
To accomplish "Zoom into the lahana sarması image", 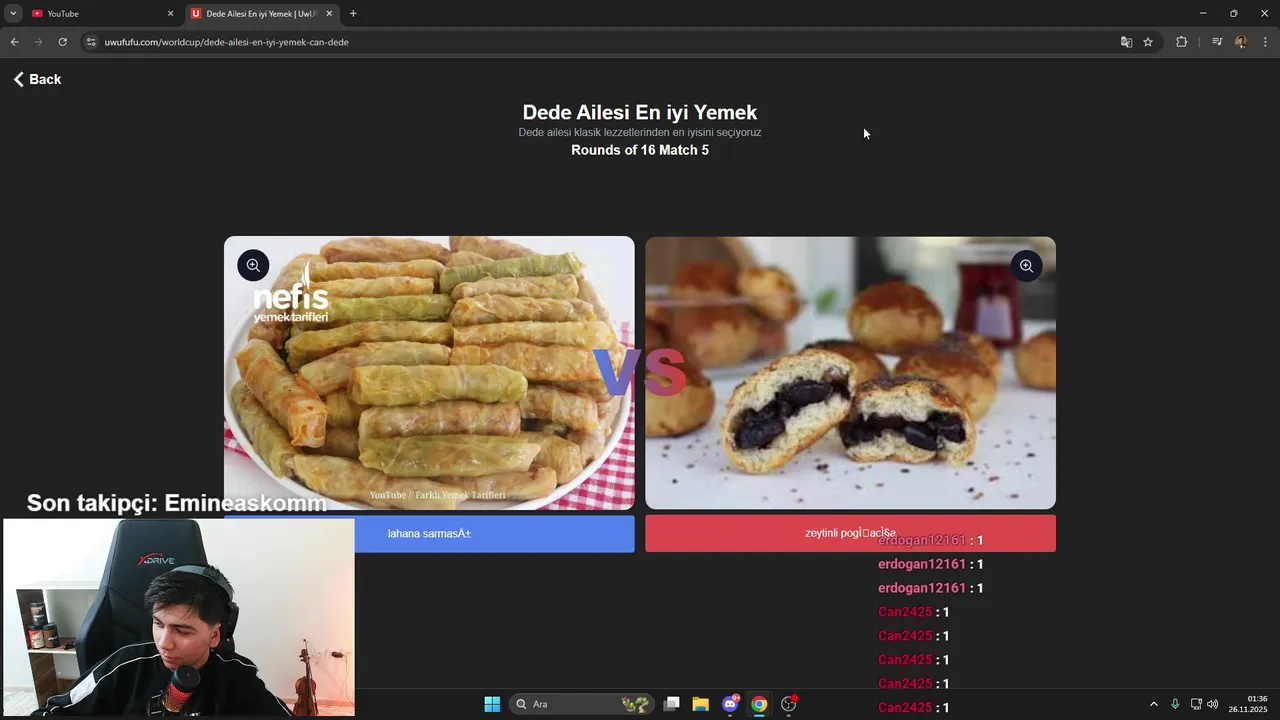I will [x=253, y=265].
